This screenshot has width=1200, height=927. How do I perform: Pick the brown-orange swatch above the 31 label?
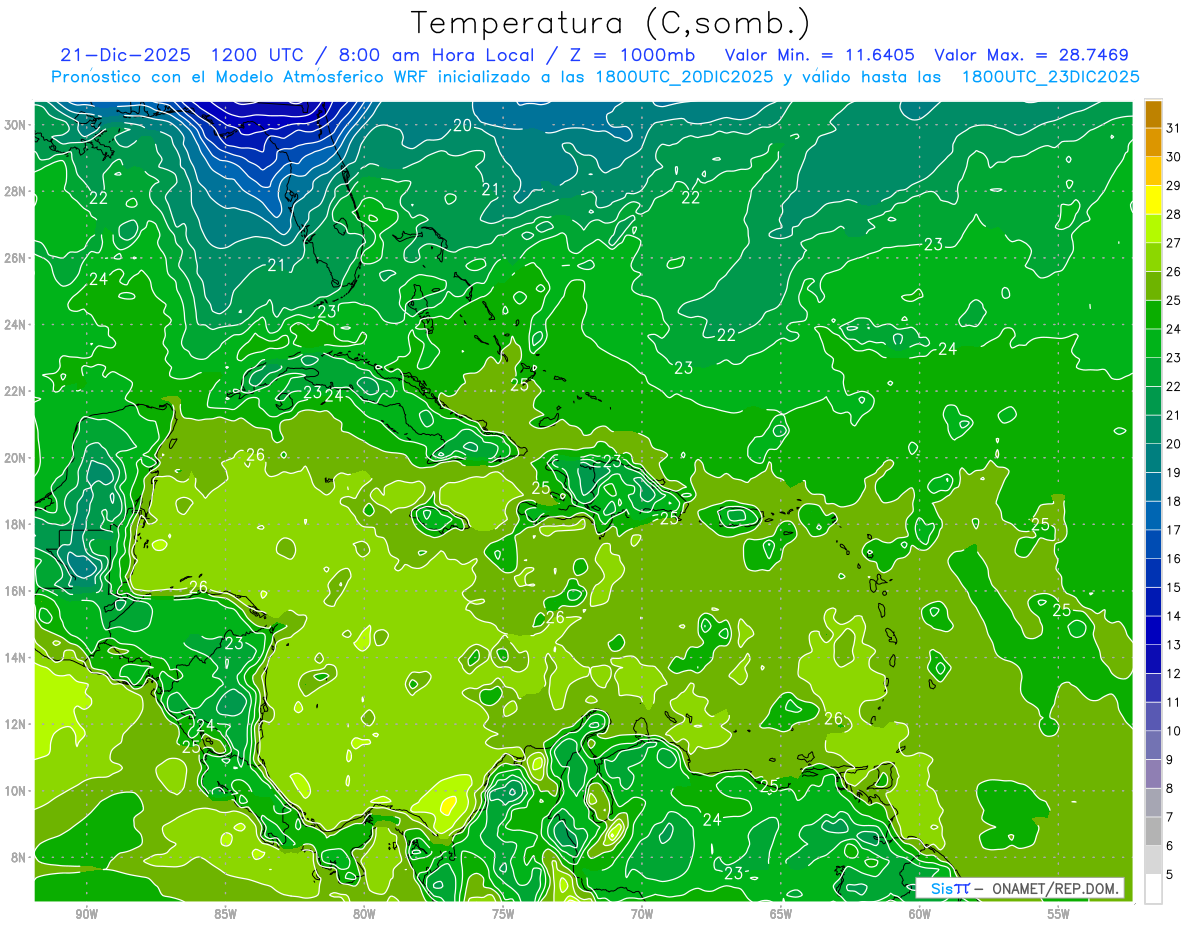pyautogui.click(x=1153, y=114)
